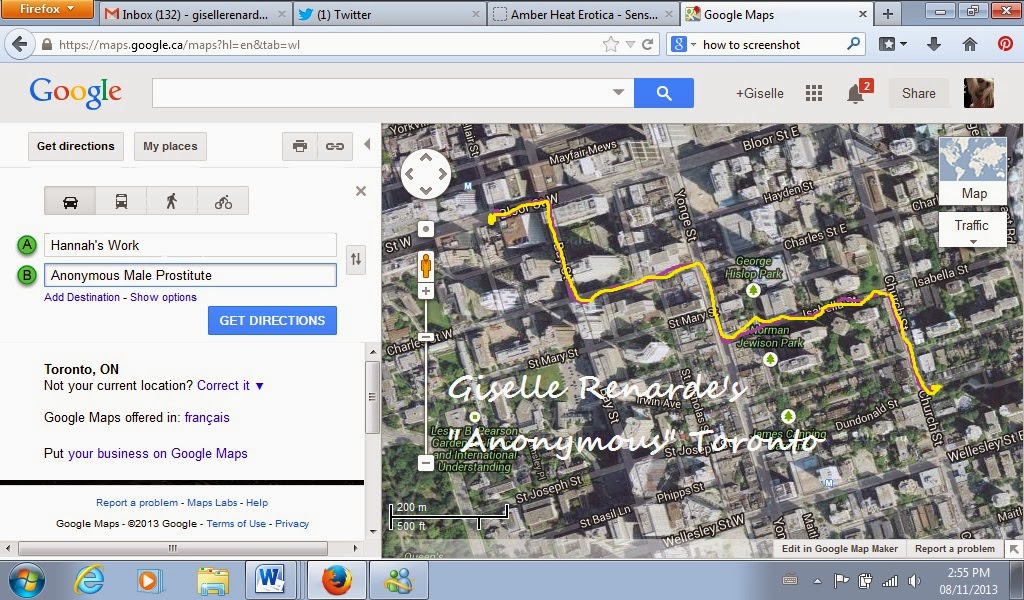Open the notifications bell with 2 alerts
Image resolution: width=1024 pixels, height=600 pixels.
tap(858, 93)
